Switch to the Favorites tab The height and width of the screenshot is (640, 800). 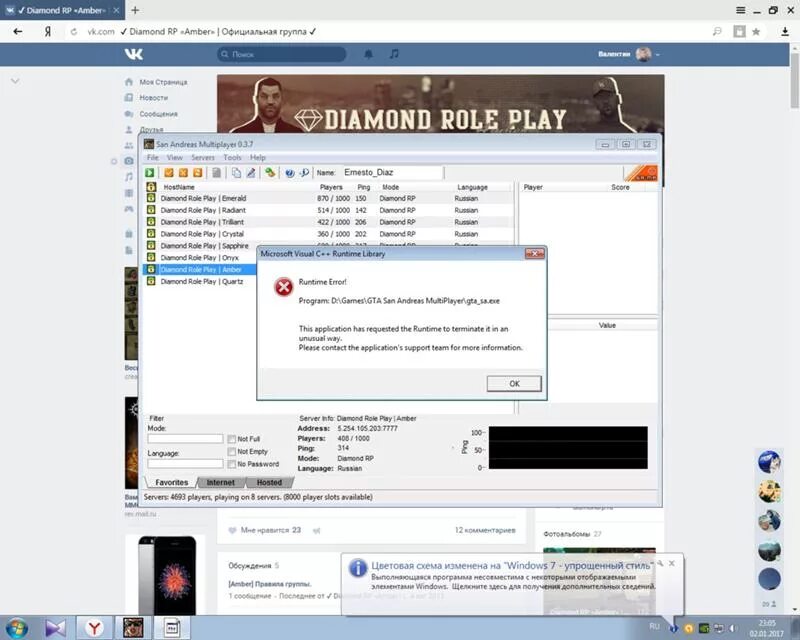click(171, 482)
